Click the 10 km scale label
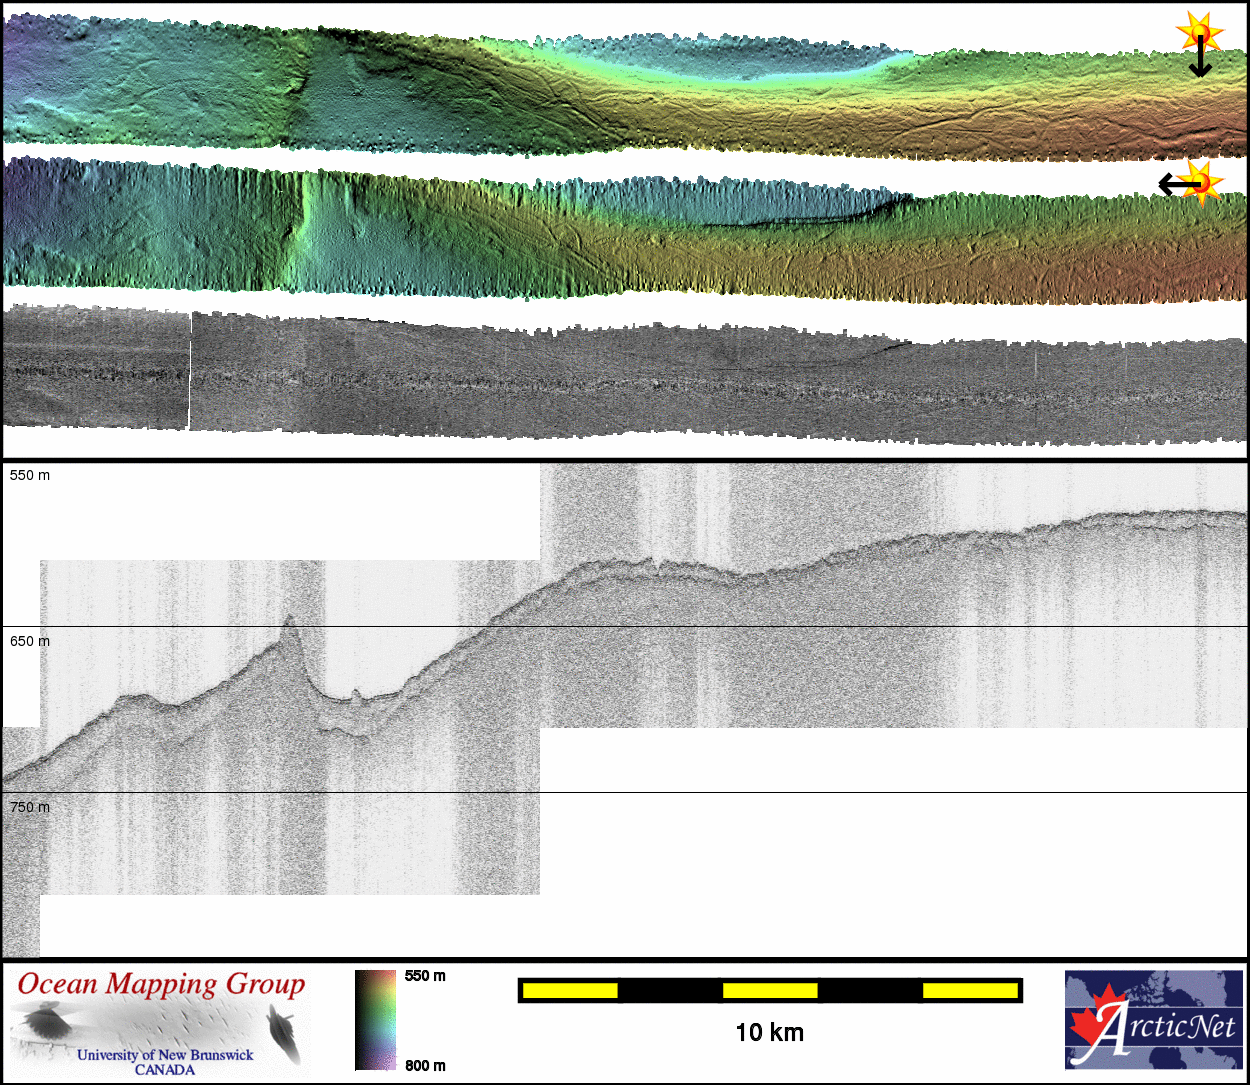The image size is (1250, 1085). 769,1032
